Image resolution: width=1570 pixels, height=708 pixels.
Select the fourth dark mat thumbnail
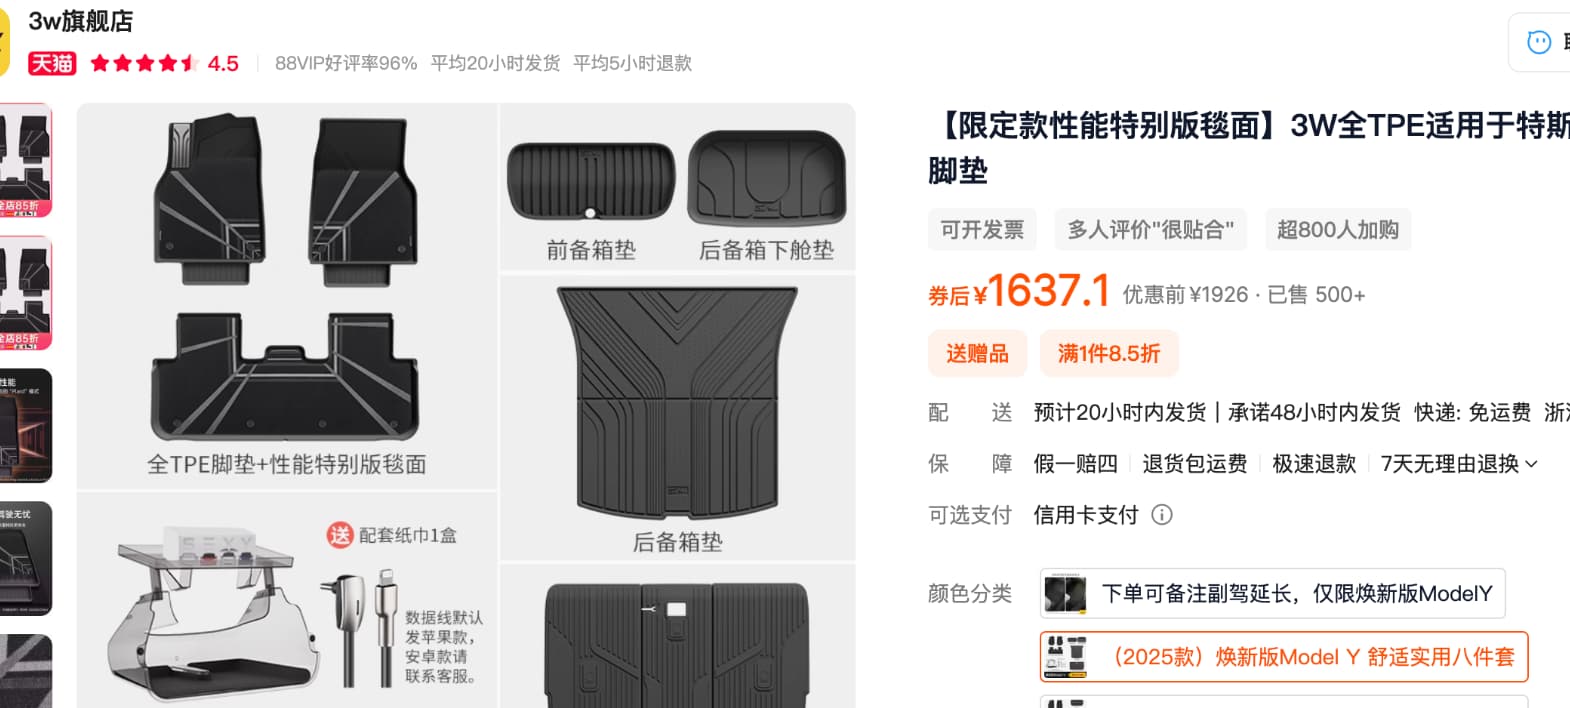[x=26, y=558]
